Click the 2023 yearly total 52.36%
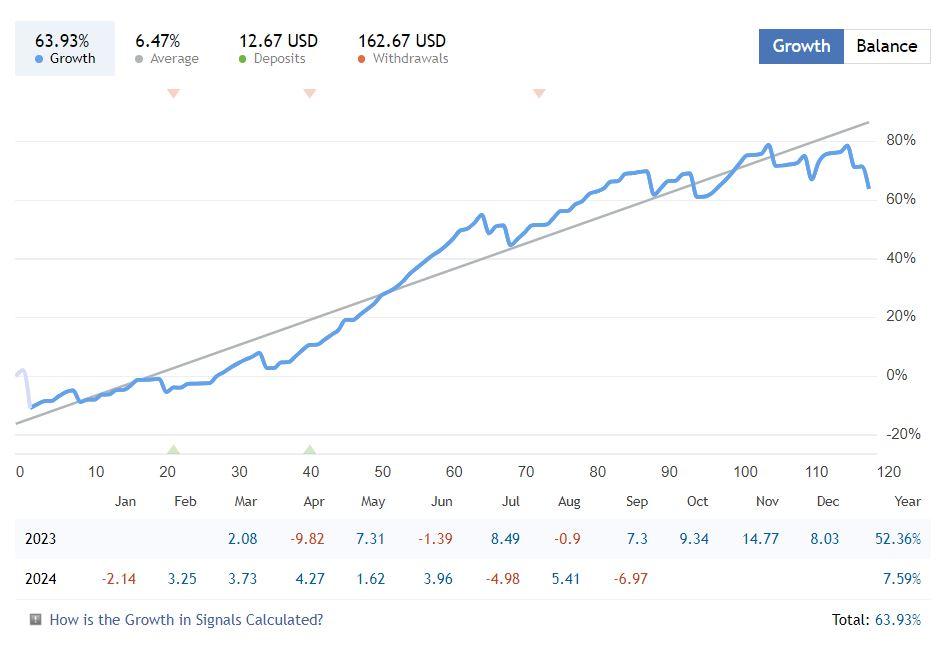This screenshot has height=651, width=947. (897, 539)
